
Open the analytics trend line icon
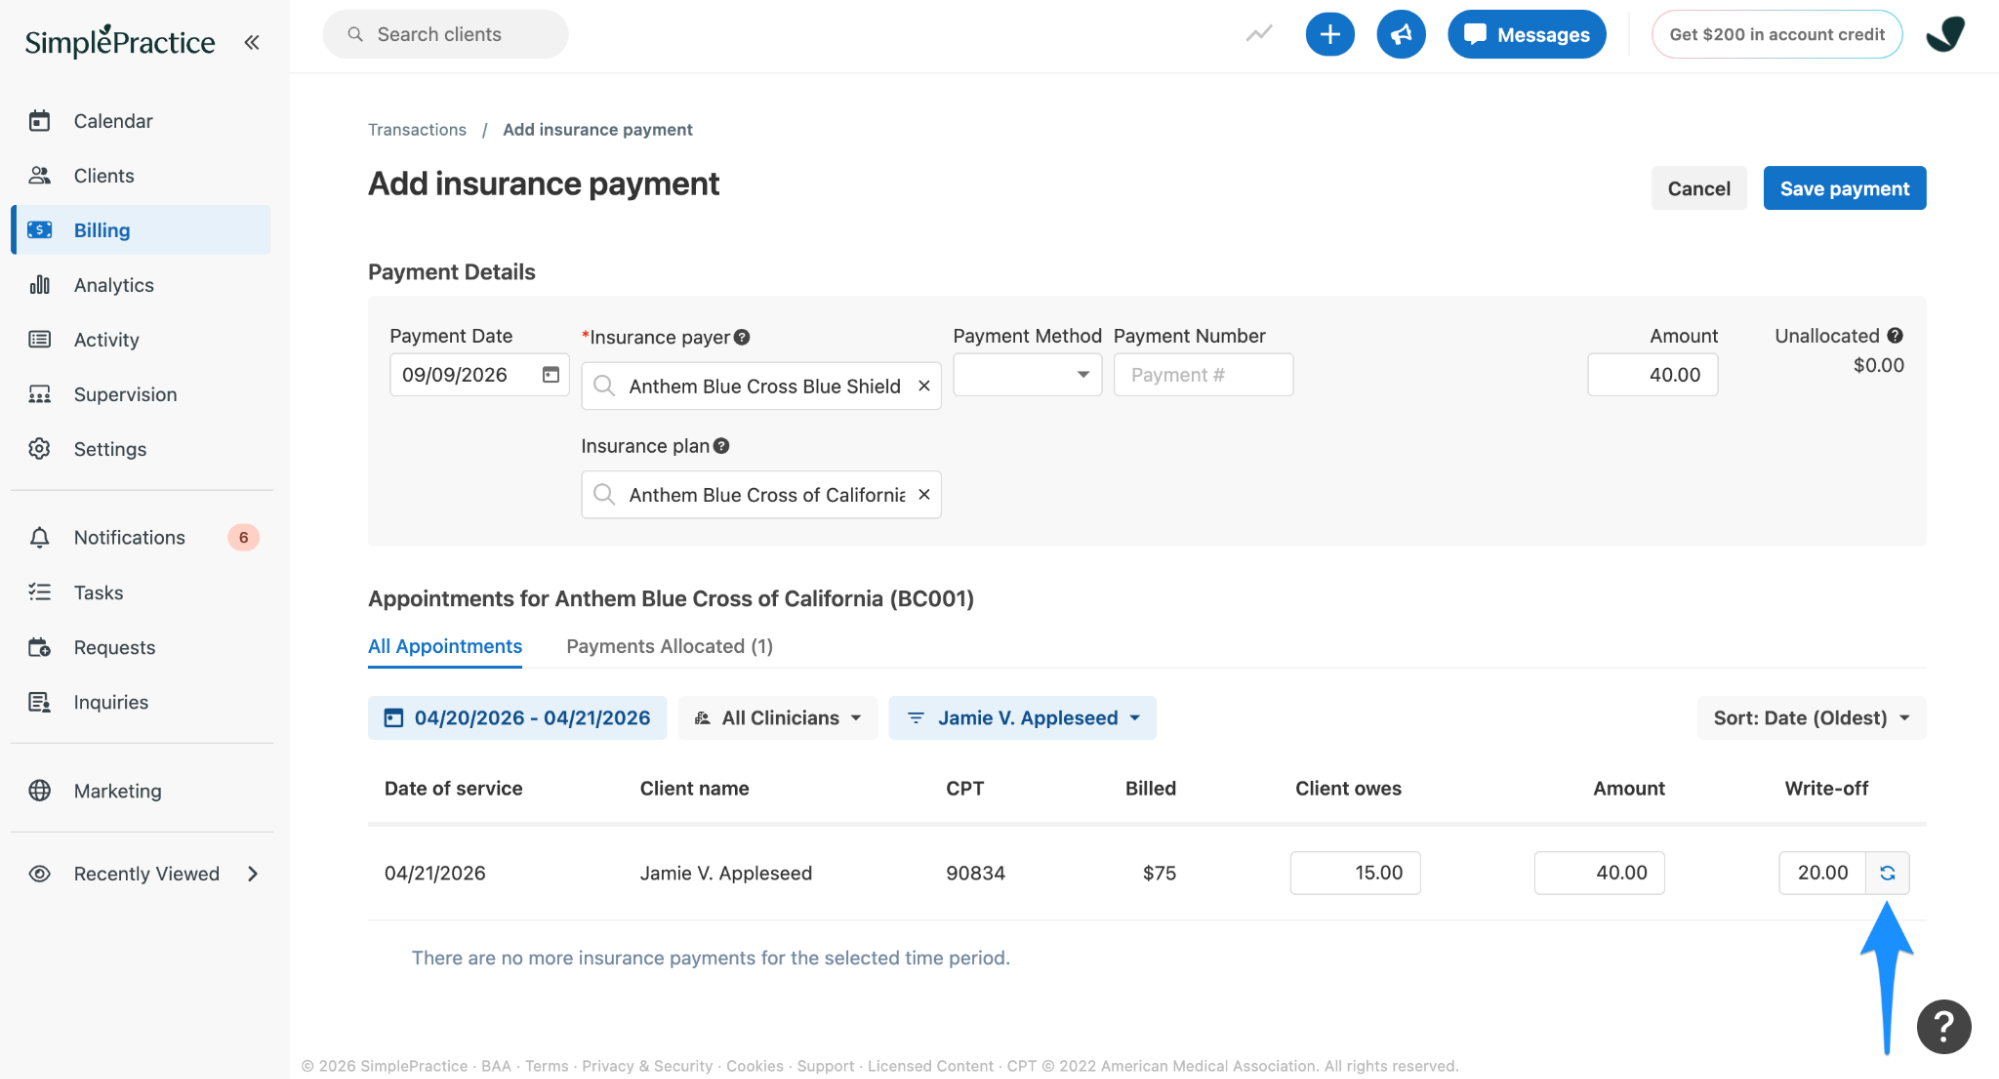point(1259,34)
